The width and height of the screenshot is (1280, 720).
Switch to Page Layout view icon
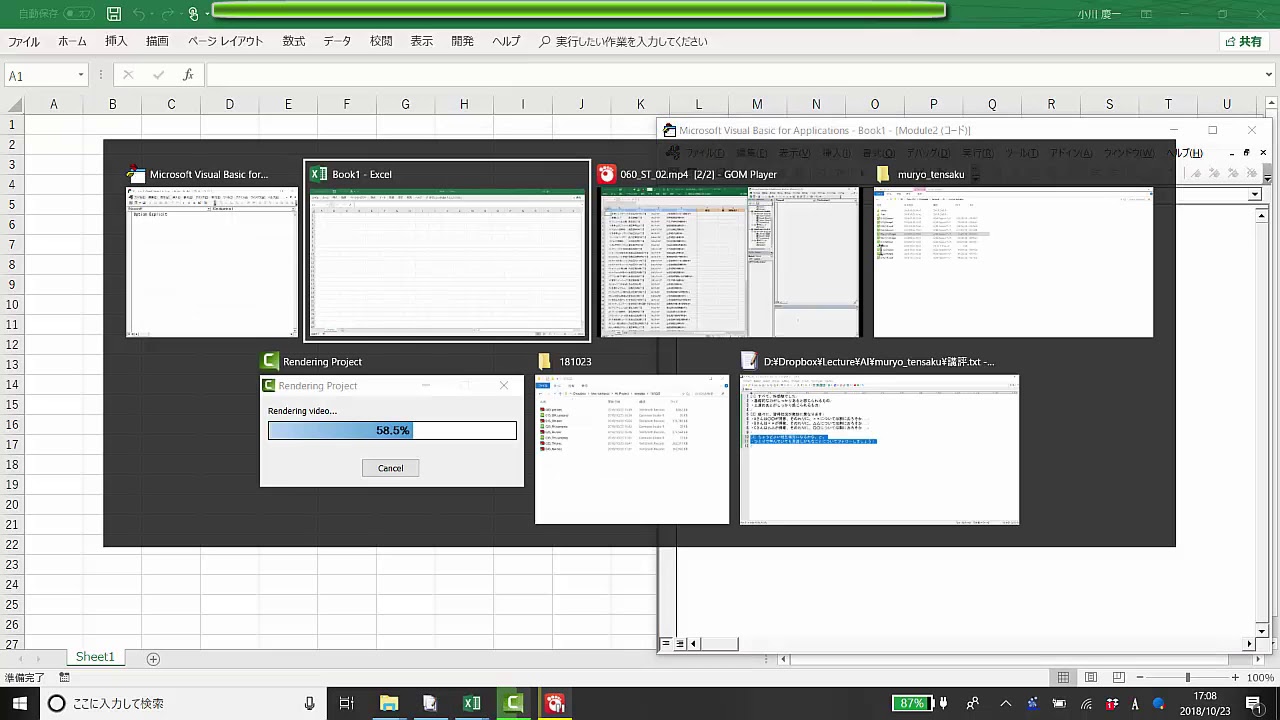click(1091, 678)
